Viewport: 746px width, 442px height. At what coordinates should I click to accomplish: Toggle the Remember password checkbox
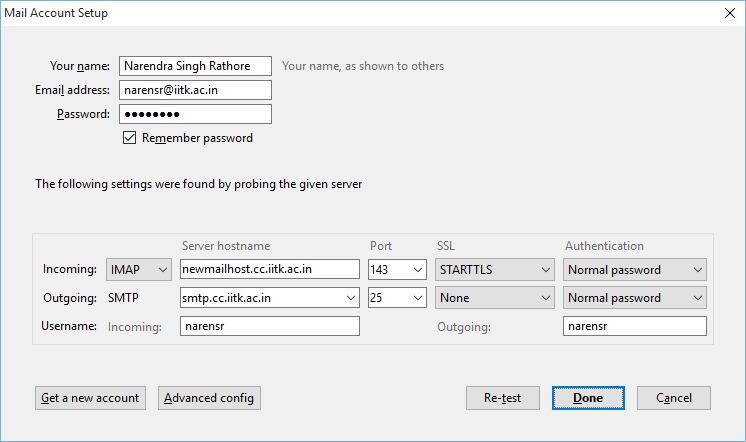pos(129,138)
